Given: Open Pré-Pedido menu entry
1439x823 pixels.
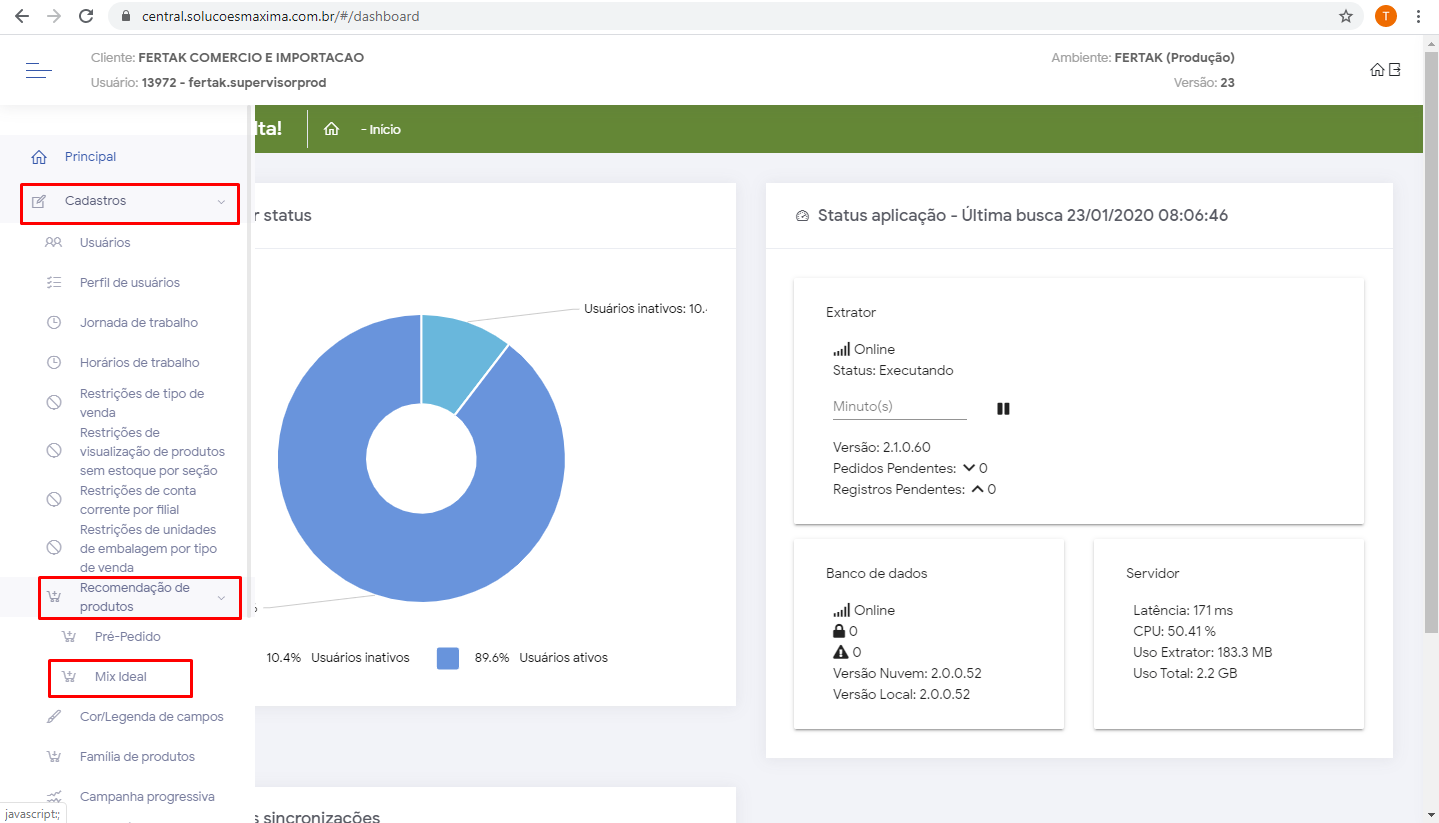Looking at the screenshot, I should point(127,637).
